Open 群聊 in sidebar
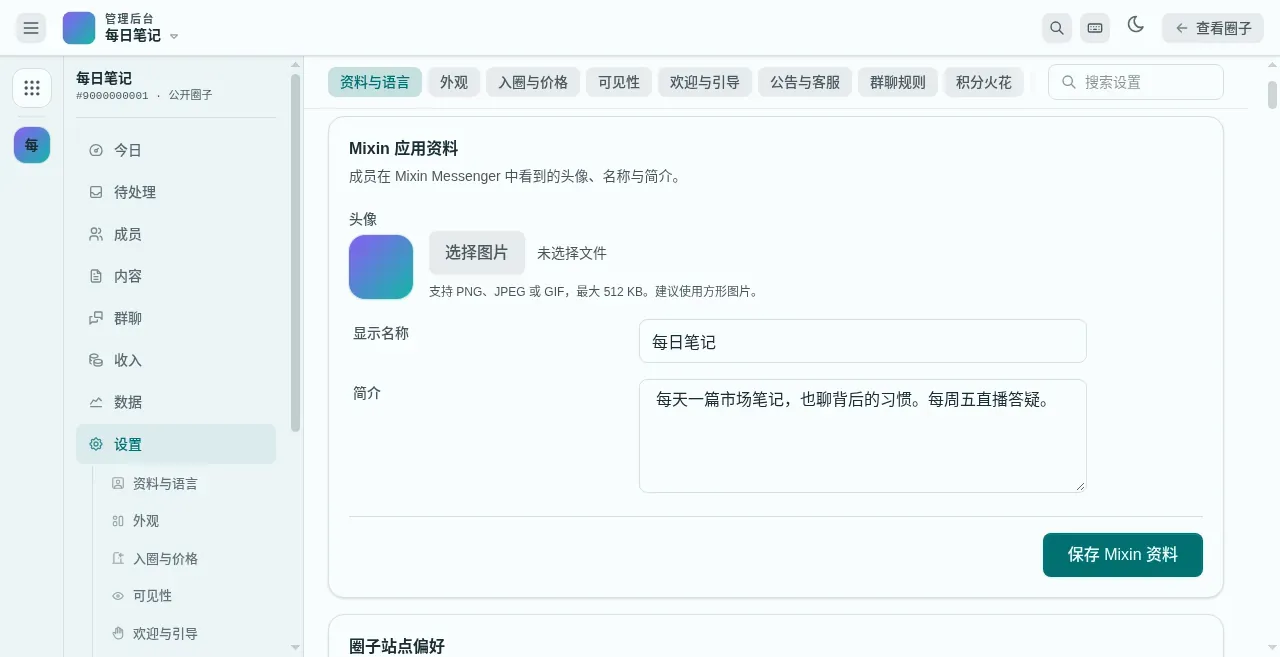 pyautogui.click(x=176, y=318)
